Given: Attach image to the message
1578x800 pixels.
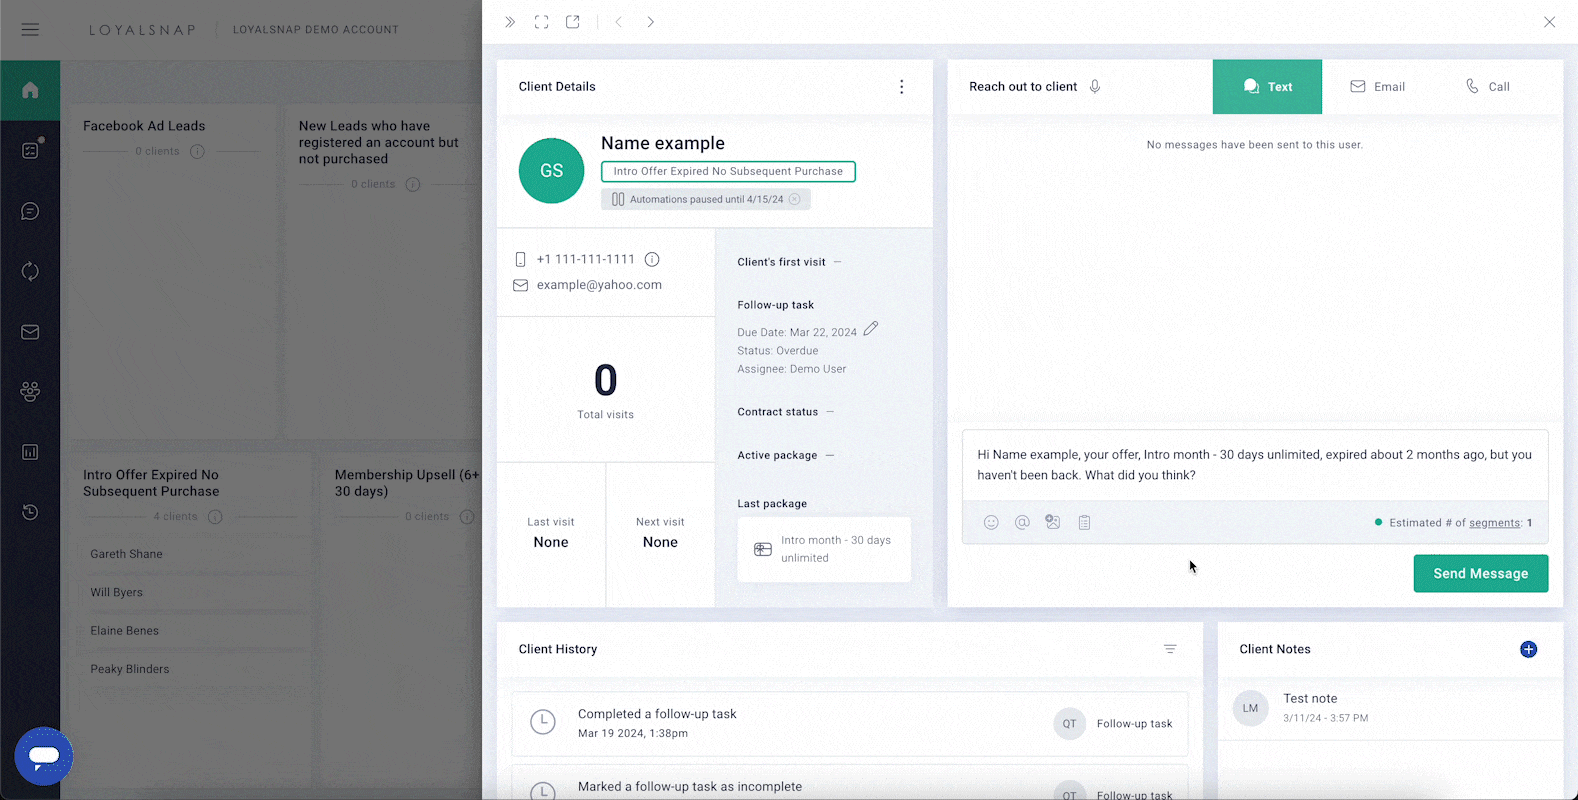Looking at the screenshot, I should pyautogui.click(x=1053, y=522).
